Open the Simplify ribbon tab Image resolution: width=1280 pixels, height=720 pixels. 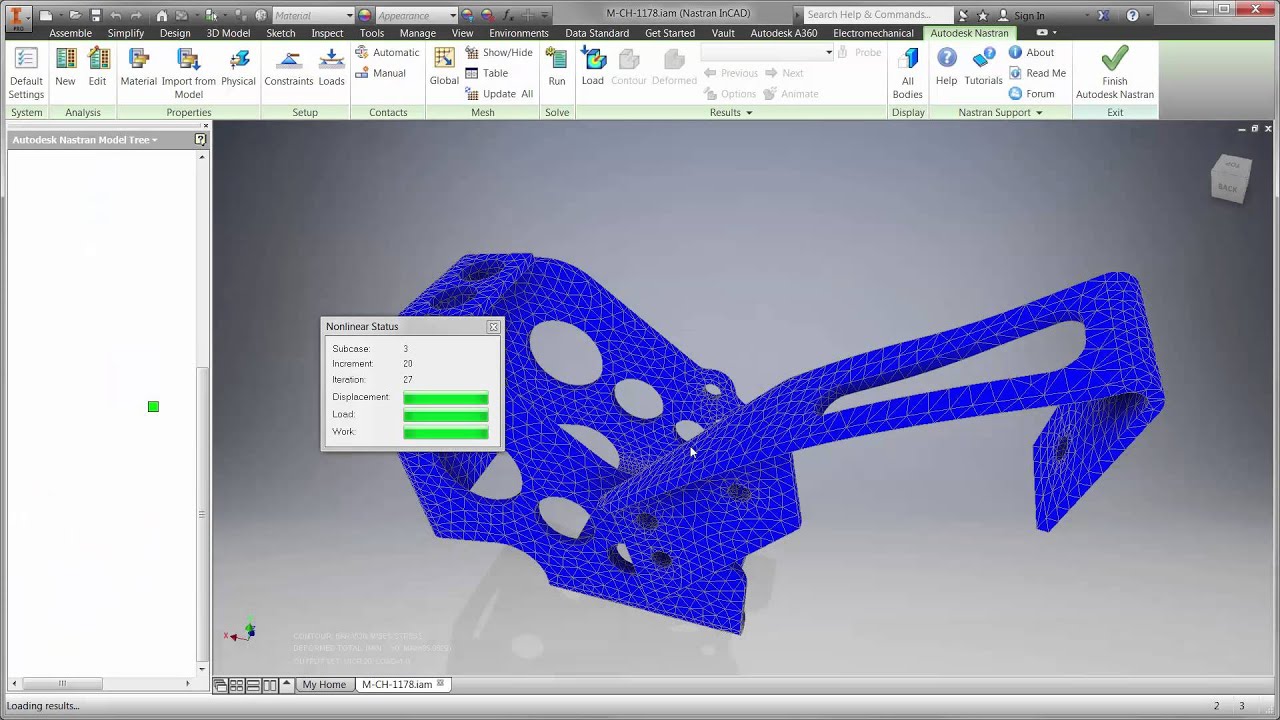126,33
